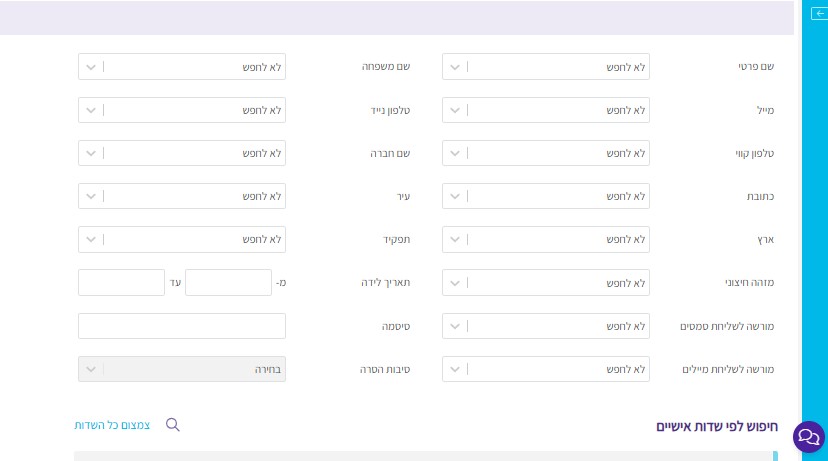The height and width of the screenshot is (461, 828).
Task: Click the סיסמה text input field
Action: click(x=182, y=326)
